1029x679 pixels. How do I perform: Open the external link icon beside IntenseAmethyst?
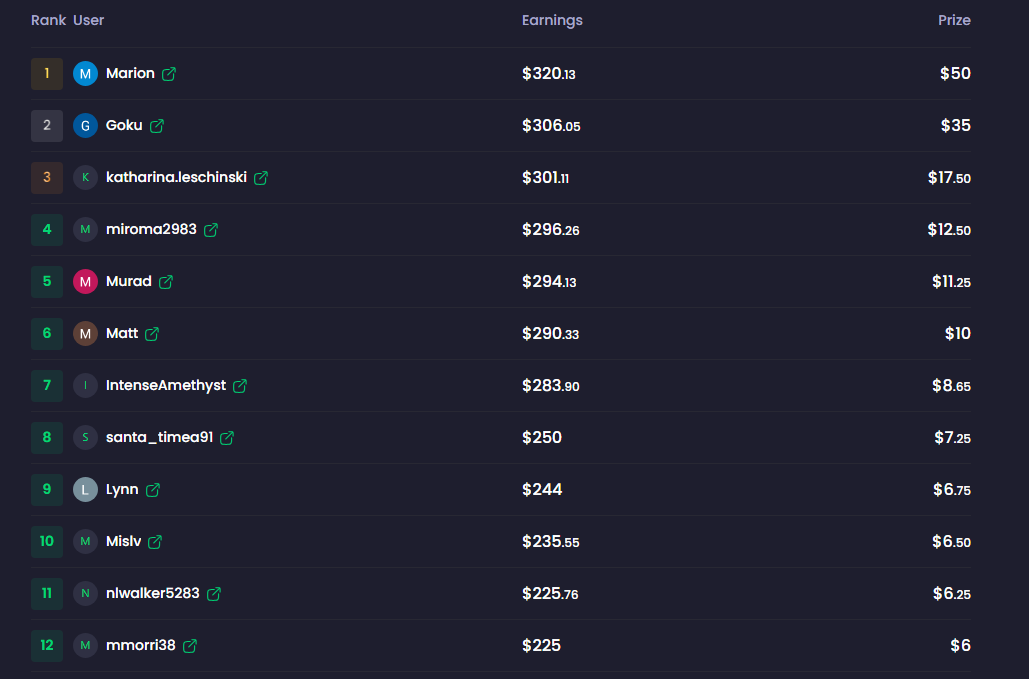(239, 385)
